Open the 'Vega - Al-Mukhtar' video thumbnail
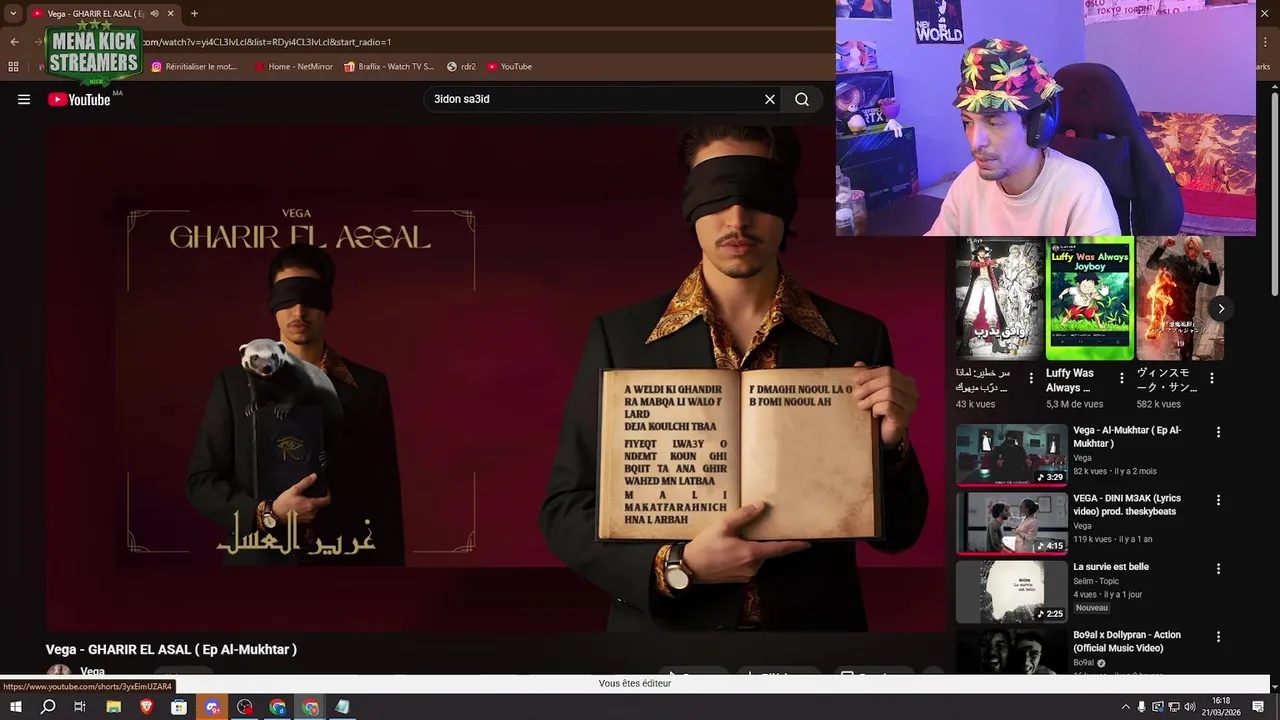Viewport: 1280px width, 720px height. (x=1012, y=455)
